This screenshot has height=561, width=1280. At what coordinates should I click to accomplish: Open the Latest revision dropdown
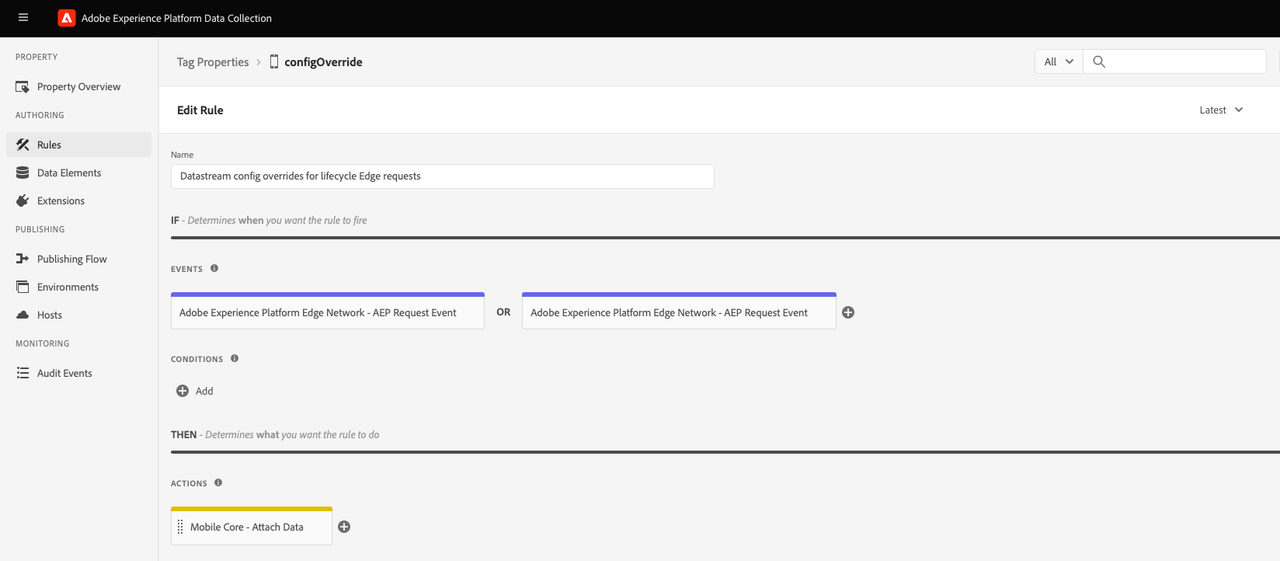(1221, 110)
